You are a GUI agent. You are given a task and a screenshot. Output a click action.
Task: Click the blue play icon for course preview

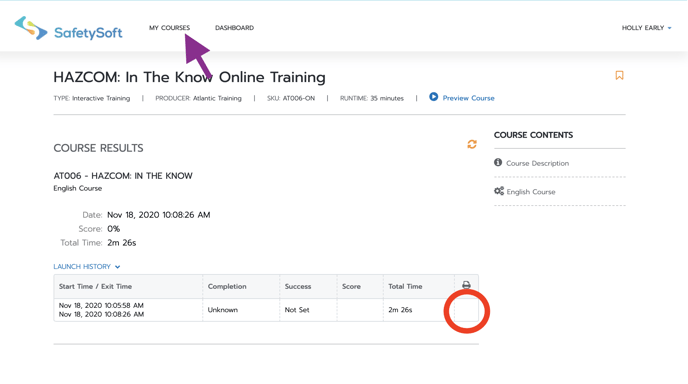tap(434, 97)
